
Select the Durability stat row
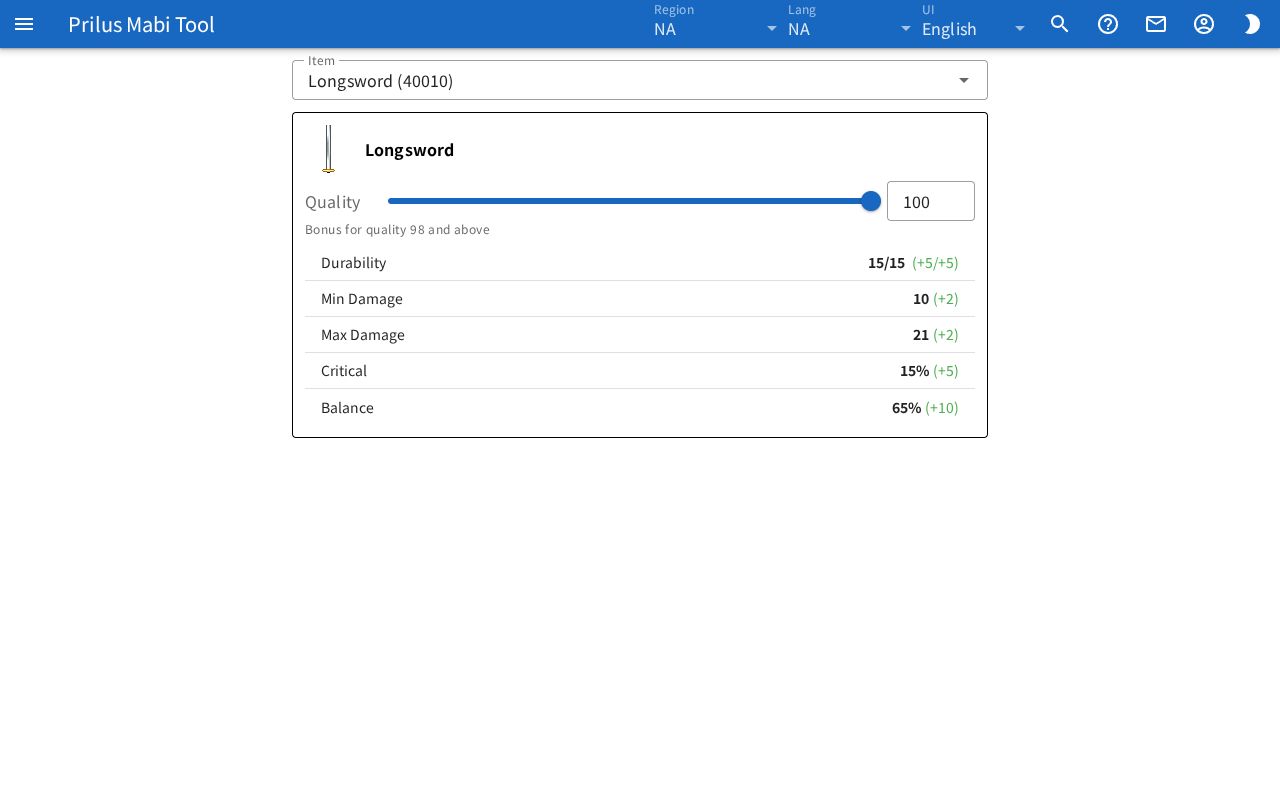(x=640, y=263)
